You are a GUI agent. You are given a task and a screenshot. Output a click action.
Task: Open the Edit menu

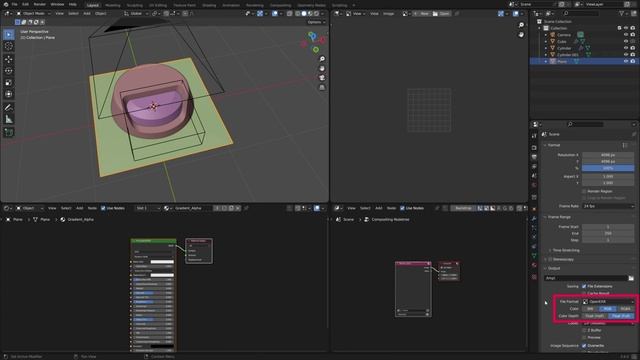[25, 4]
